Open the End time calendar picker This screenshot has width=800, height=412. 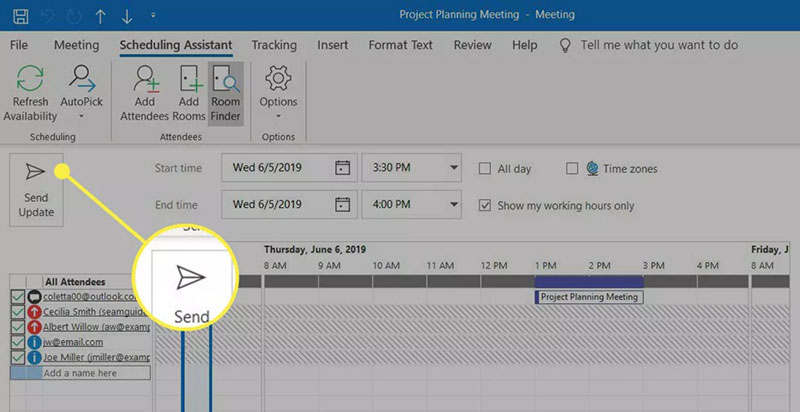click(x=342, y=204)
